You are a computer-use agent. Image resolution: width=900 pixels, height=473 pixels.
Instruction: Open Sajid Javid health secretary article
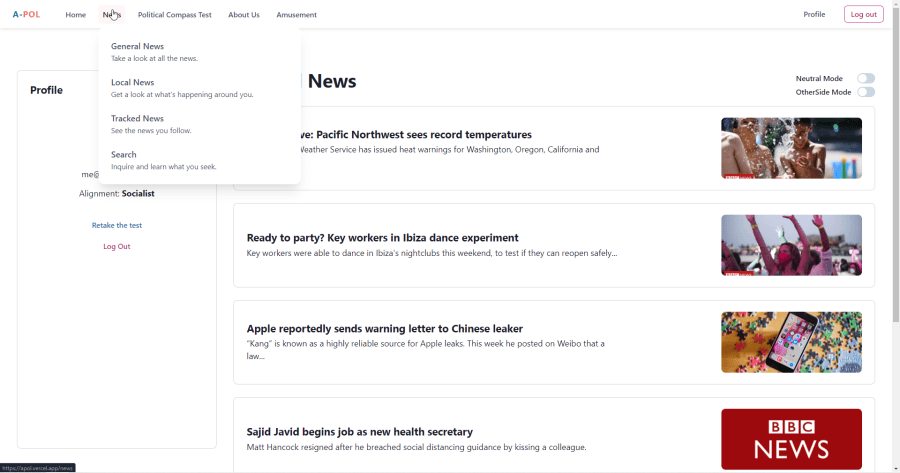pyautogui.click(x=359, y=432)
